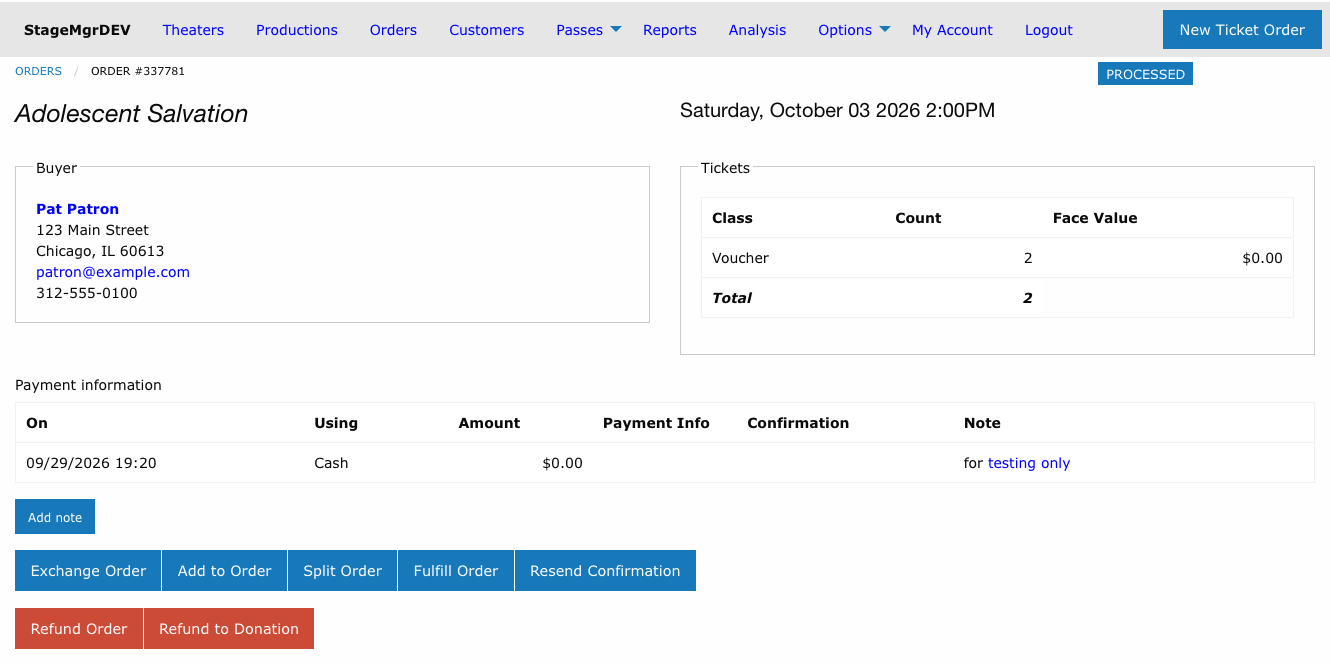The width and height of the screenshot is (1330, 665).
Task: Click the 123 Main Street address line
Action: click(x=92, y=230)
